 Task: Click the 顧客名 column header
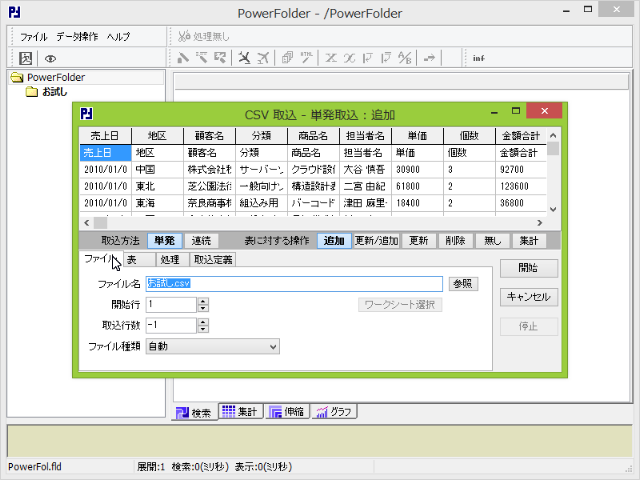tap(209, 136)
